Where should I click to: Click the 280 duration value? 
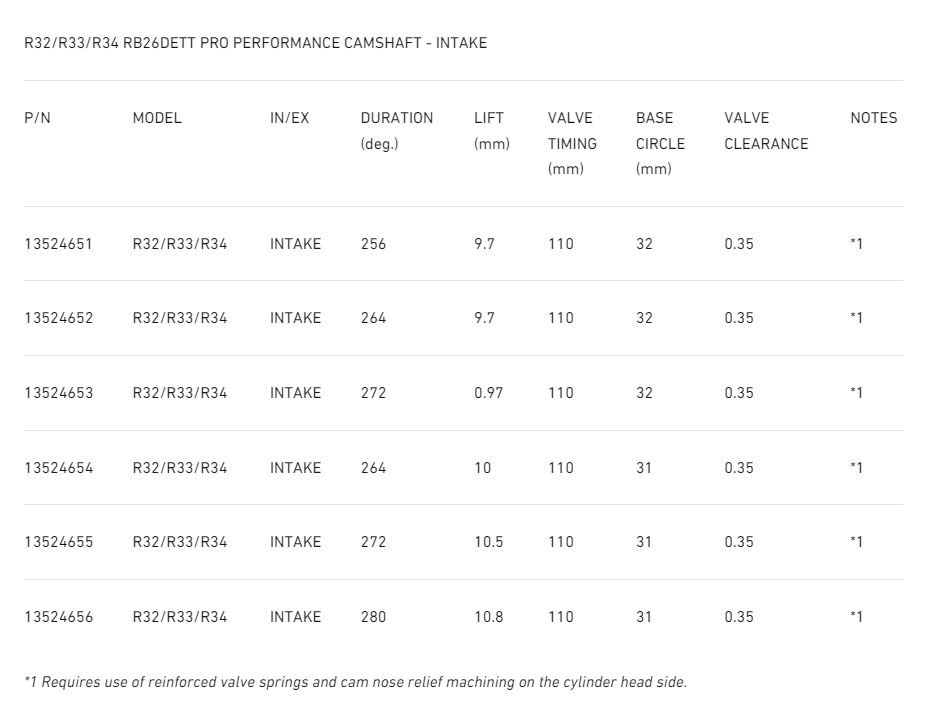[x=373, y=617]
